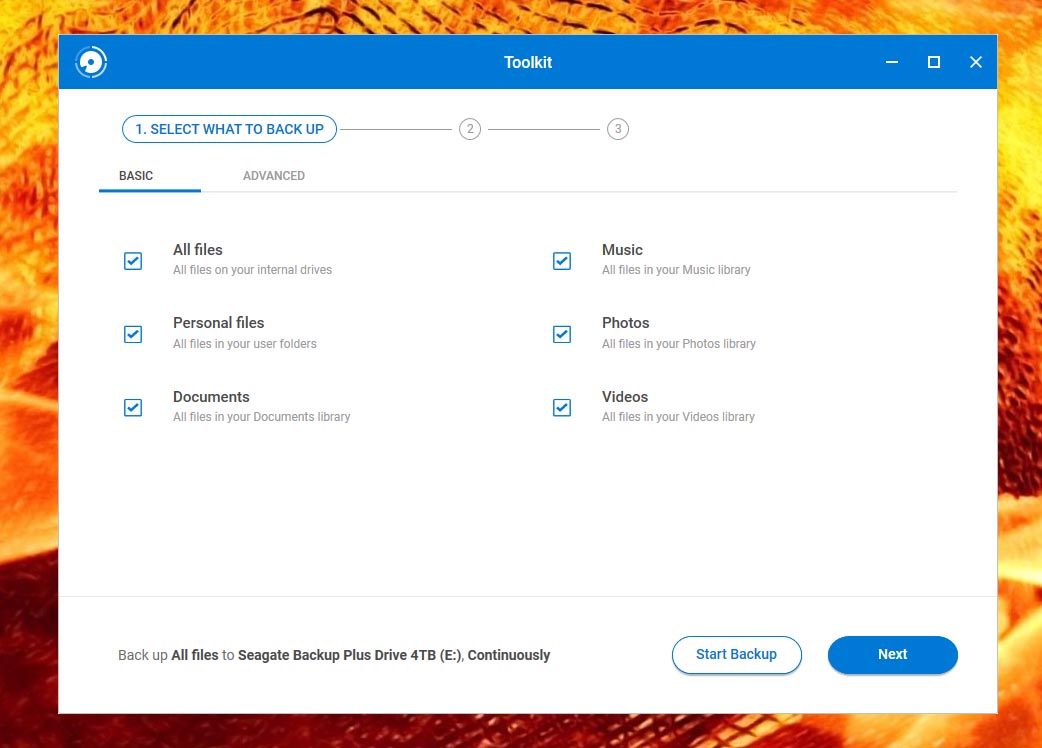Screen dimensions: 1042x748
Task: Click 'All files in your Videos library' description
Action: [678, 417]
